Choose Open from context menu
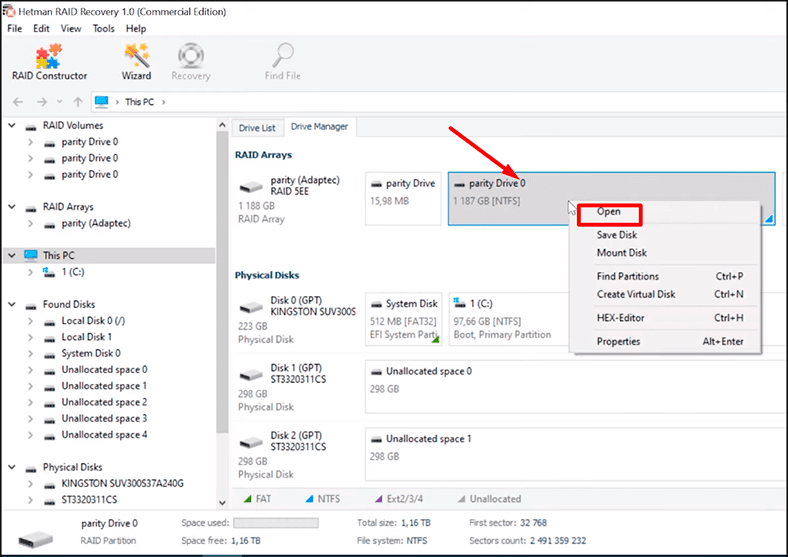Viewport: 788px width, 557px height. point(609,212)
